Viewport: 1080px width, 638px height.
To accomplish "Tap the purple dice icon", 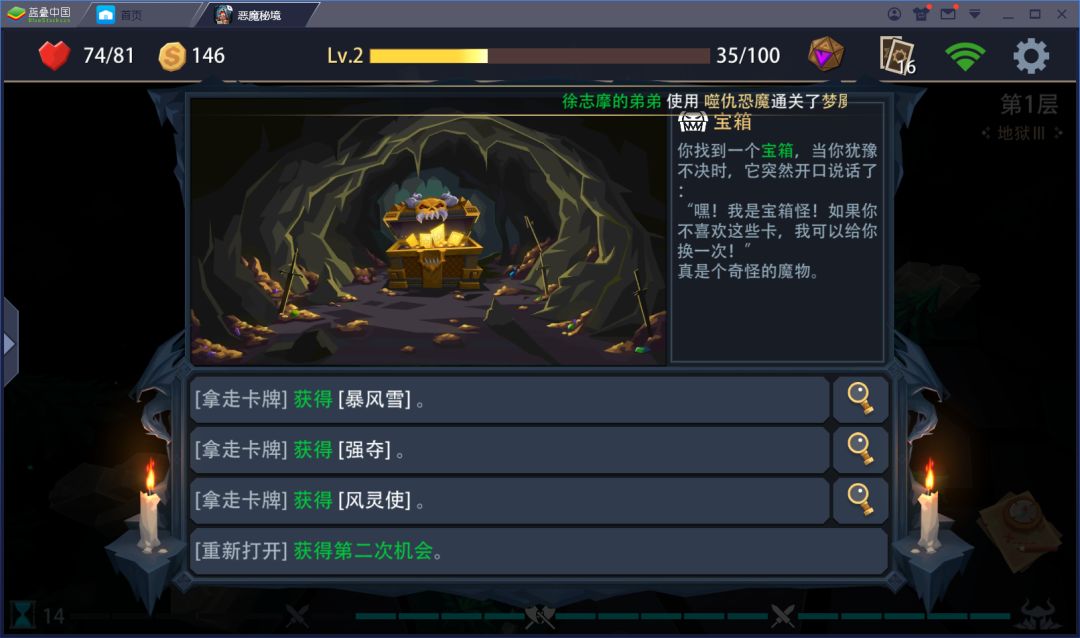I will [826, 54].
